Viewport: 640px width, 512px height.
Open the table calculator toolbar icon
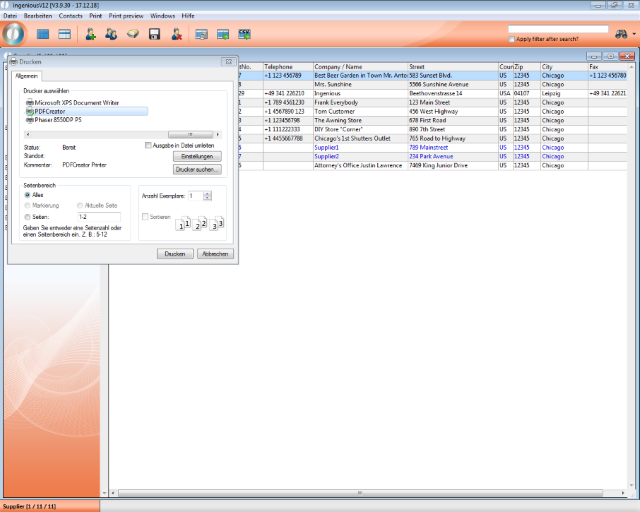[x=201, y=35]
